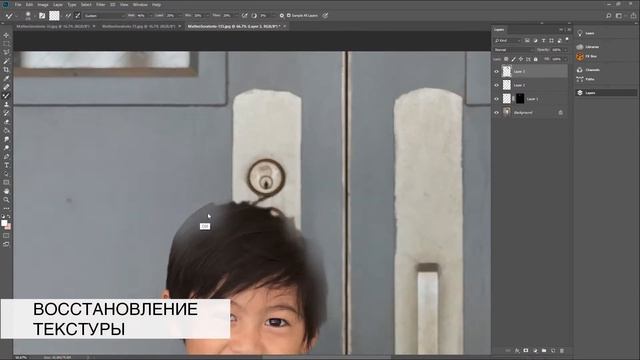Enable airbrush-style build-up in options bar
Viewport: 640px width, 360px height.
click(x=244, y=16)
